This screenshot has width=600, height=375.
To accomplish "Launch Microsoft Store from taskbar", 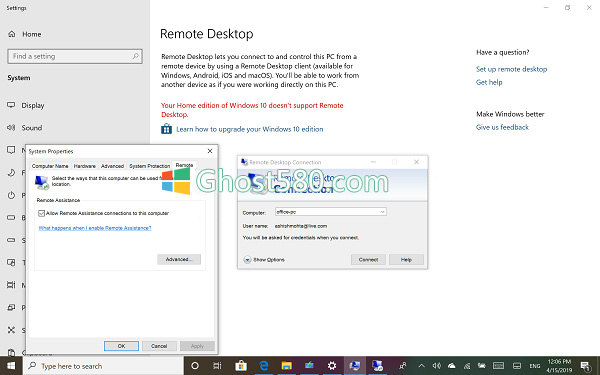I will tap(241, 366).
